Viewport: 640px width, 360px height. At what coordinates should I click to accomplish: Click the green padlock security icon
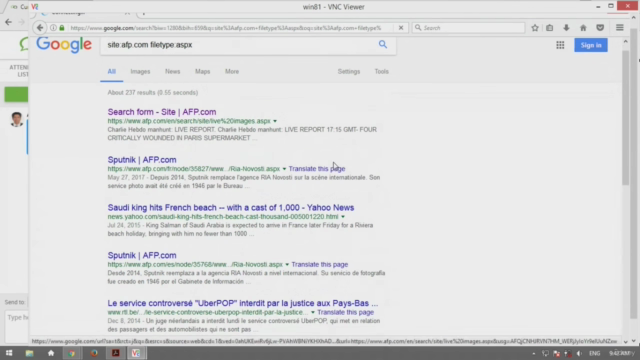click(x=62, y=28)
